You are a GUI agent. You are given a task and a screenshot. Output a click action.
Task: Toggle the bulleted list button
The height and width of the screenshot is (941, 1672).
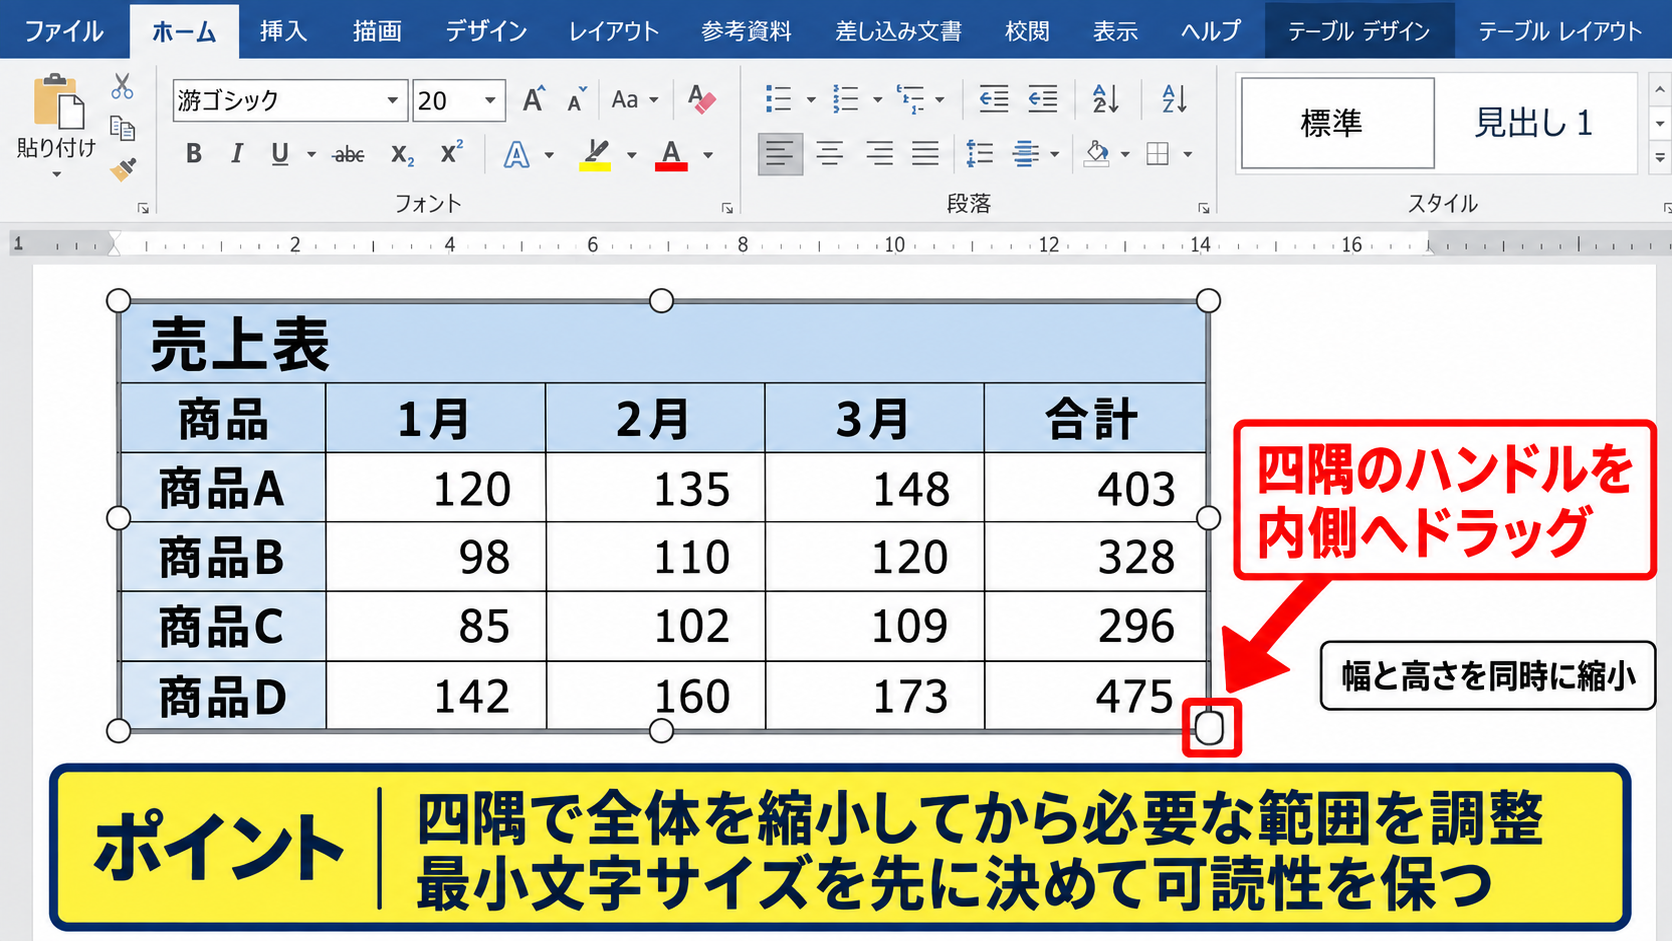click(779, 99)
